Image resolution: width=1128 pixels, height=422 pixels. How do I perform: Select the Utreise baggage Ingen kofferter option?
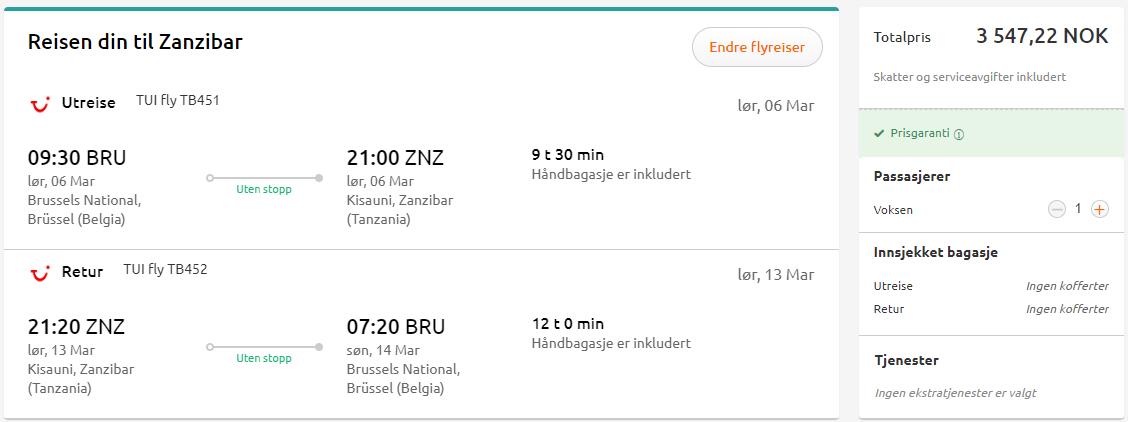click(x=1067, y=286)
